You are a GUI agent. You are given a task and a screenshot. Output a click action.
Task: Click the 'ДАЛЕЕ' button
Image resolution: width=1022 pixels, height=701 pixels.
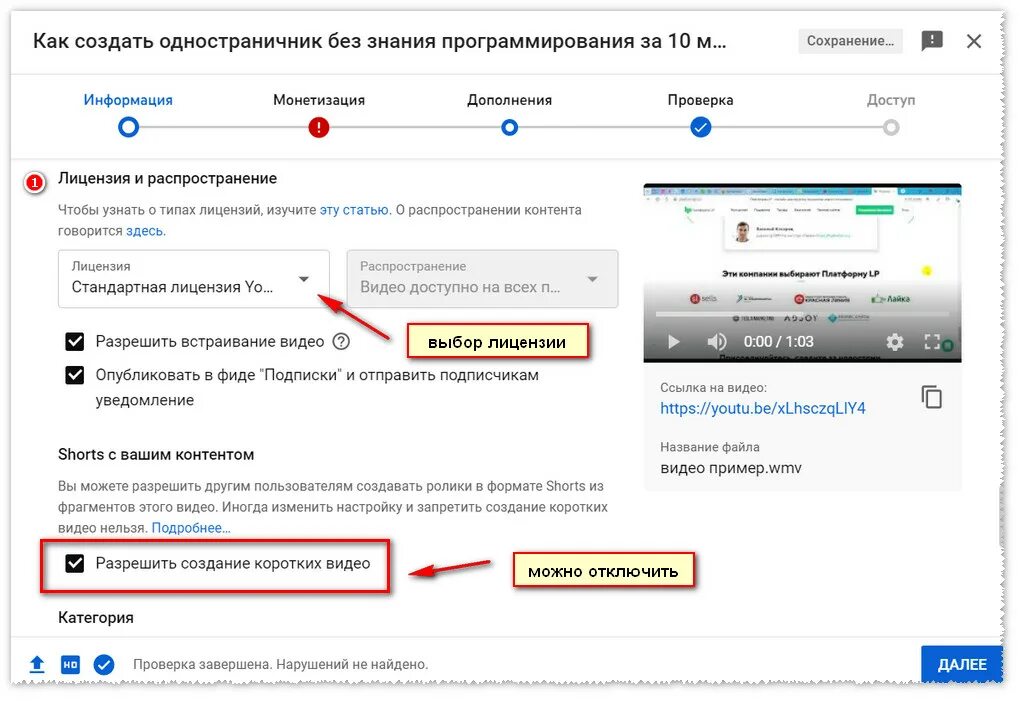pyautogui.click(x=961, y=665)
